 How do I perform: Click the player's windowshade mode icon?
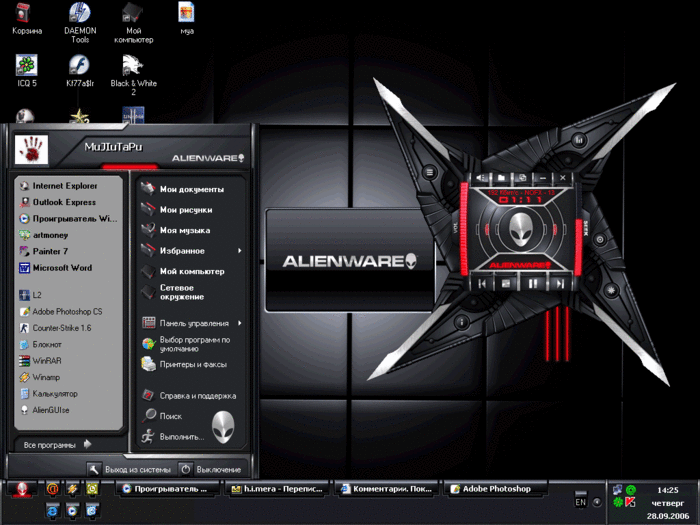coord(522,178)
